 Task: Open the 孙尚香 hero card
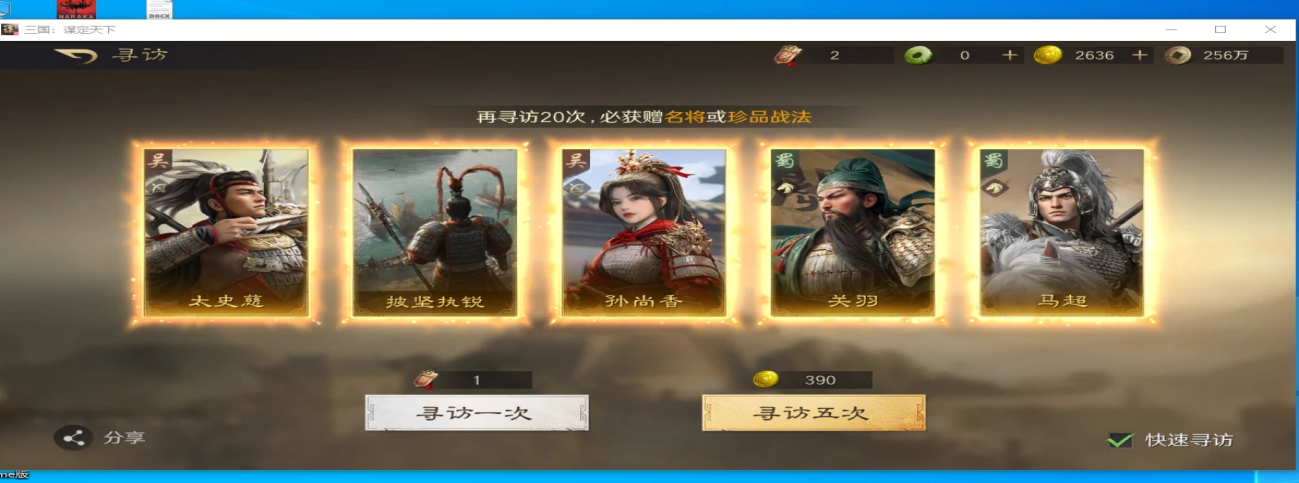point(644,232)
